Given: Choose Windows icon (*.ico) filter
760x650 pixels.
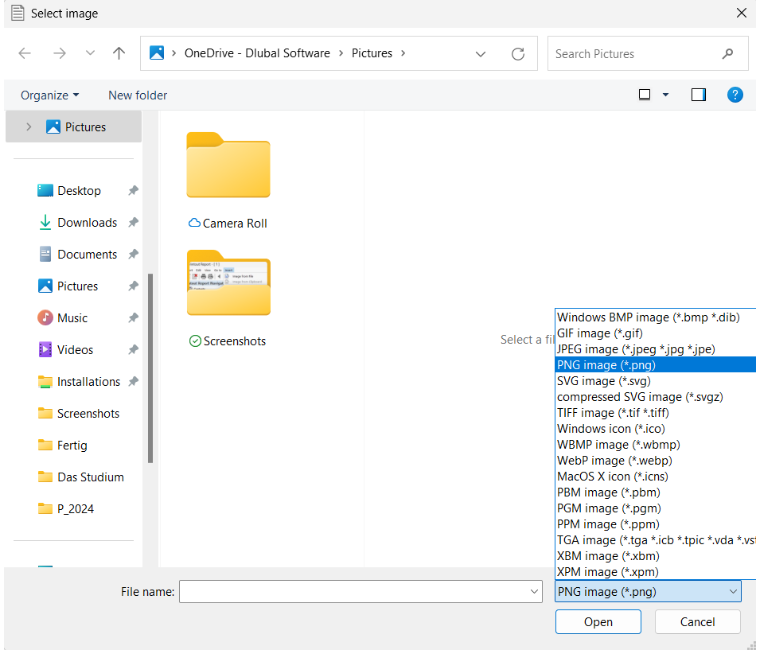Looking at the screenshot, I should coord(655,428).
